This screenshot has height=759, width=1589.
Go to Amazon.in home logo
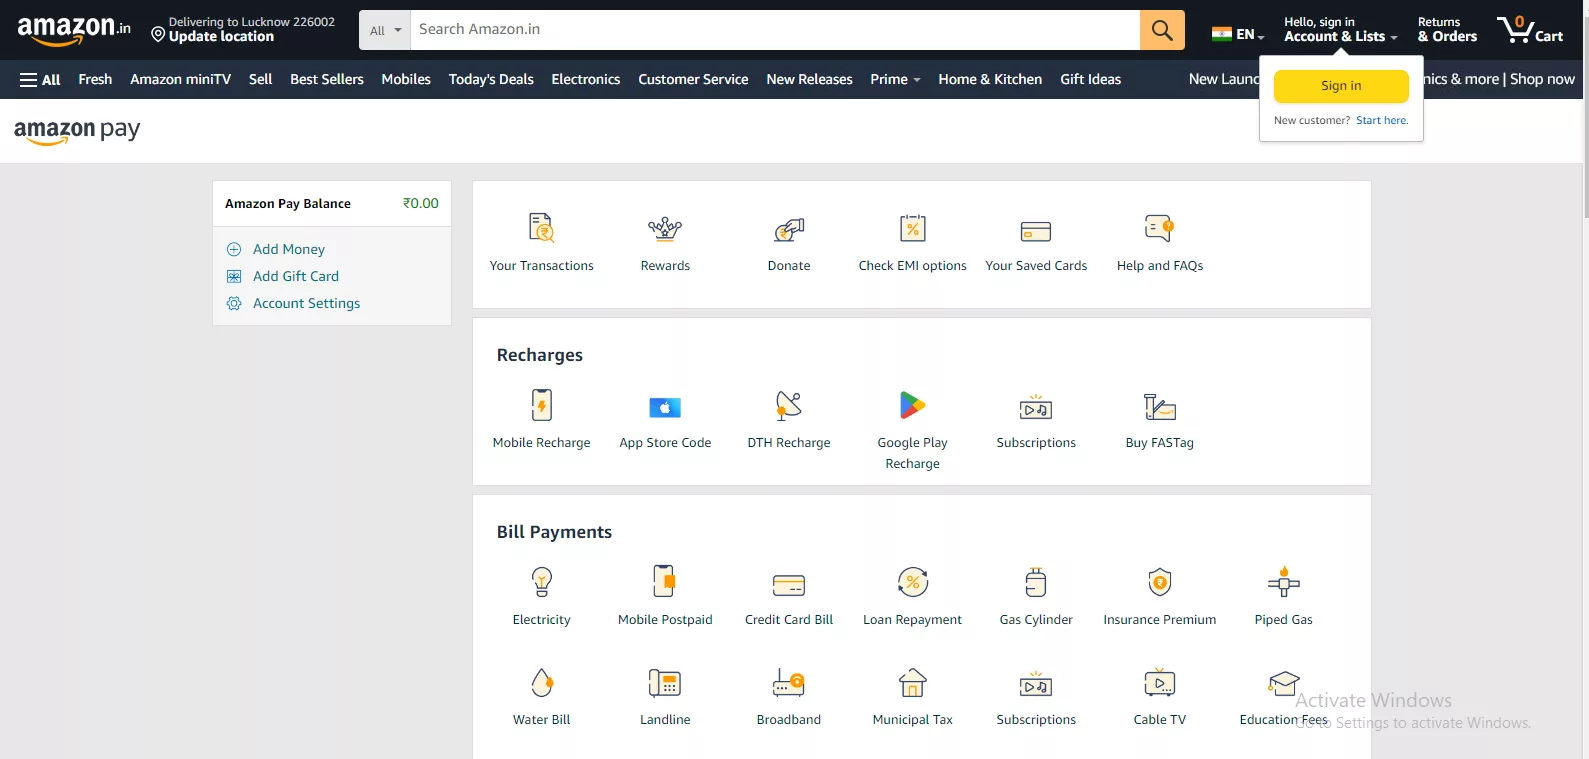(74, 30)
